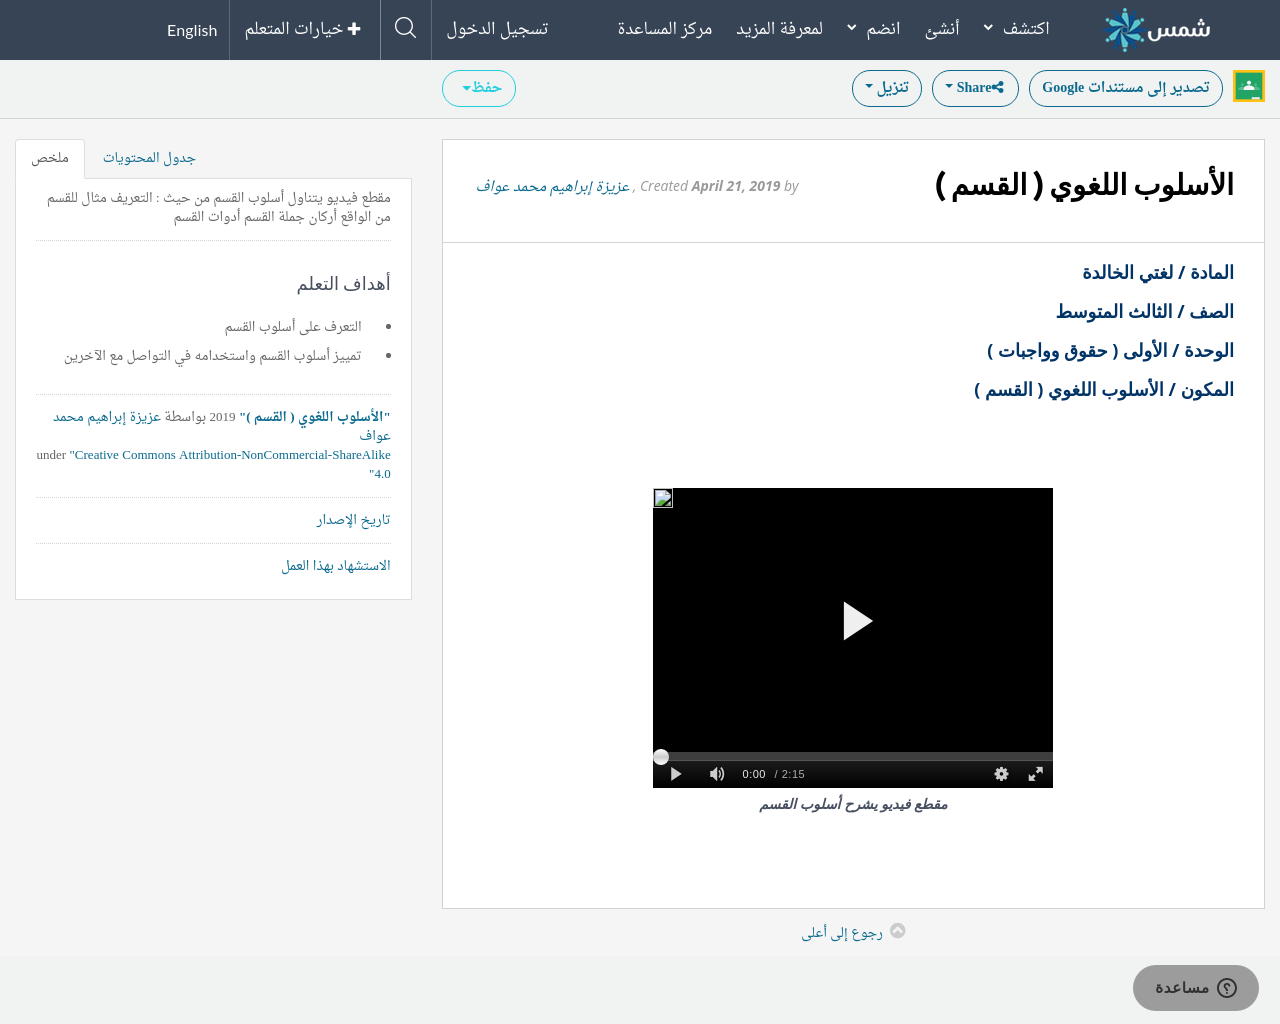Switch language to English
Image resolution: width=1280 pixels, height=1024 pixels.
(x=192, y=30)
